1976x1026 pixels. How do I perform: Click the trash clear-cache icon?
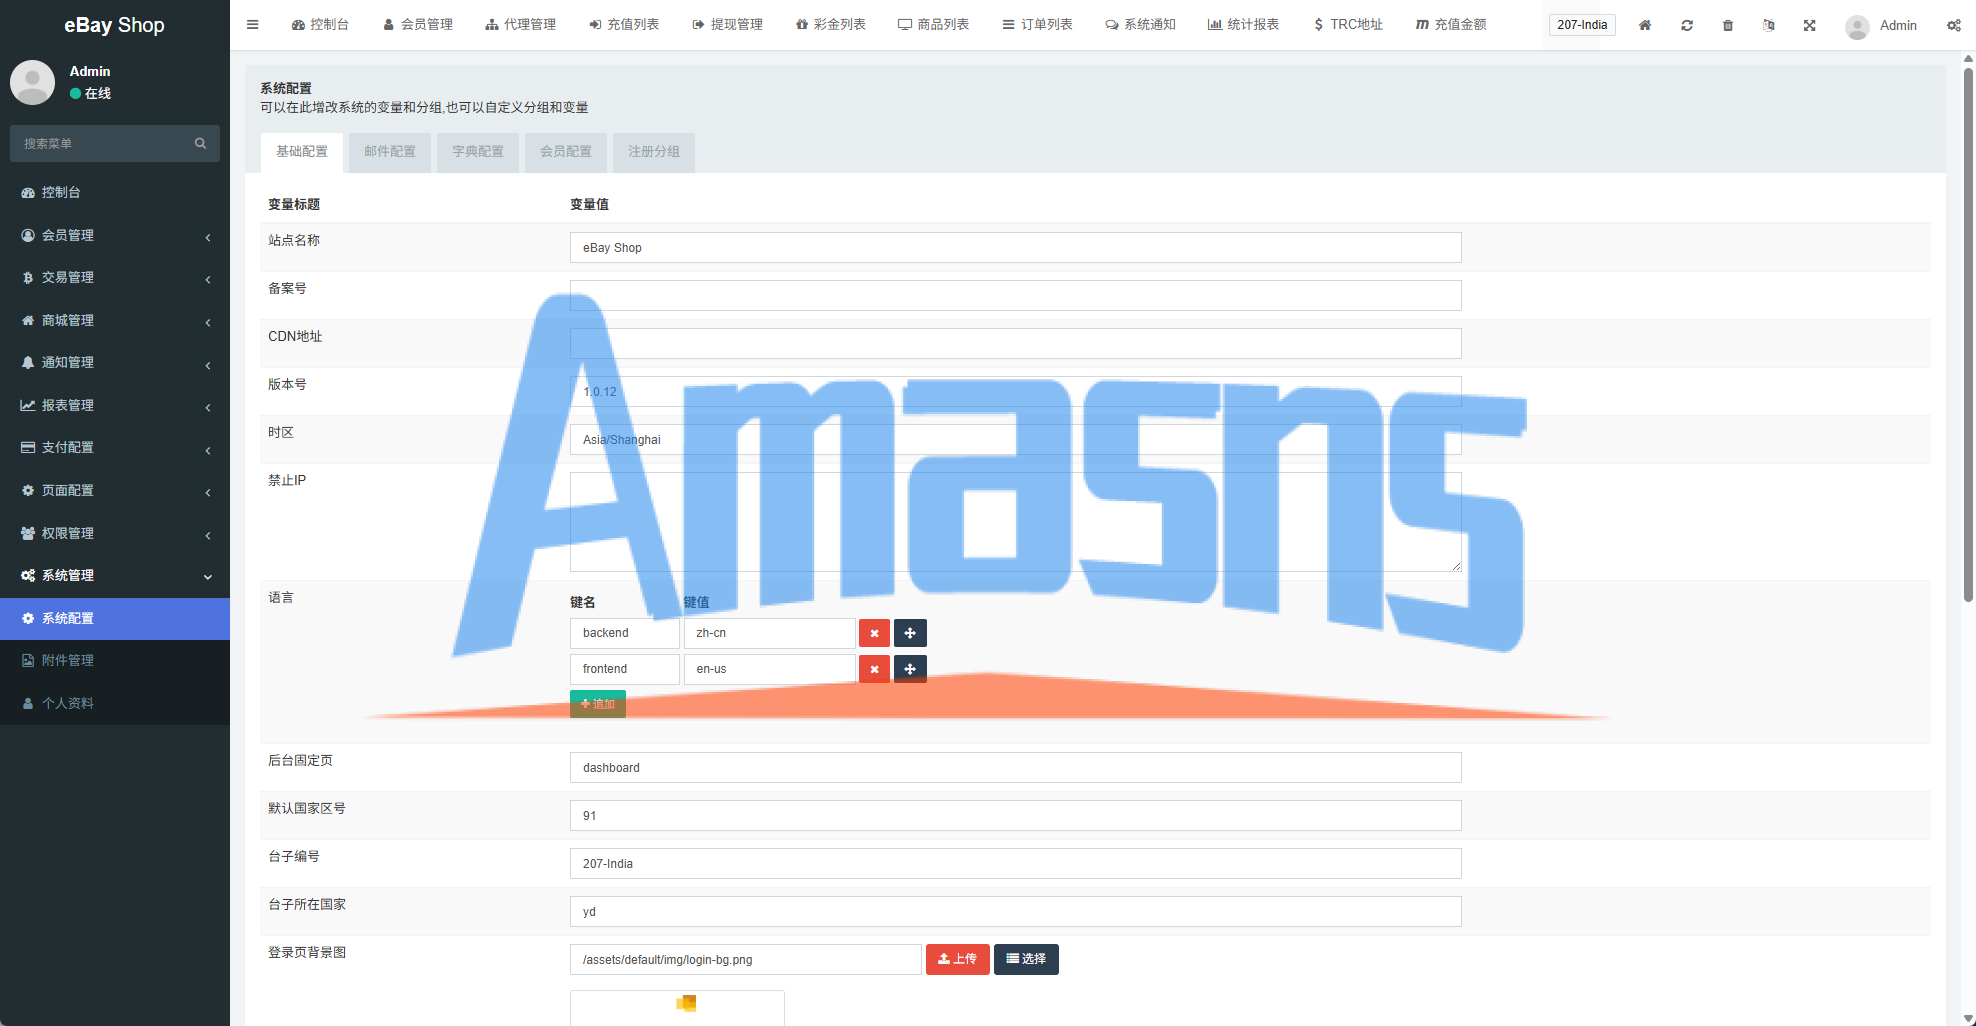(1728, 25)
